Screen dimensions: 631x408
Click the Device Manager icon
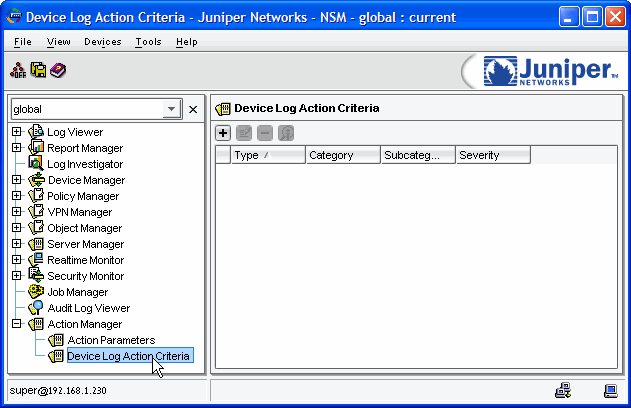click(x=36, y=180)
